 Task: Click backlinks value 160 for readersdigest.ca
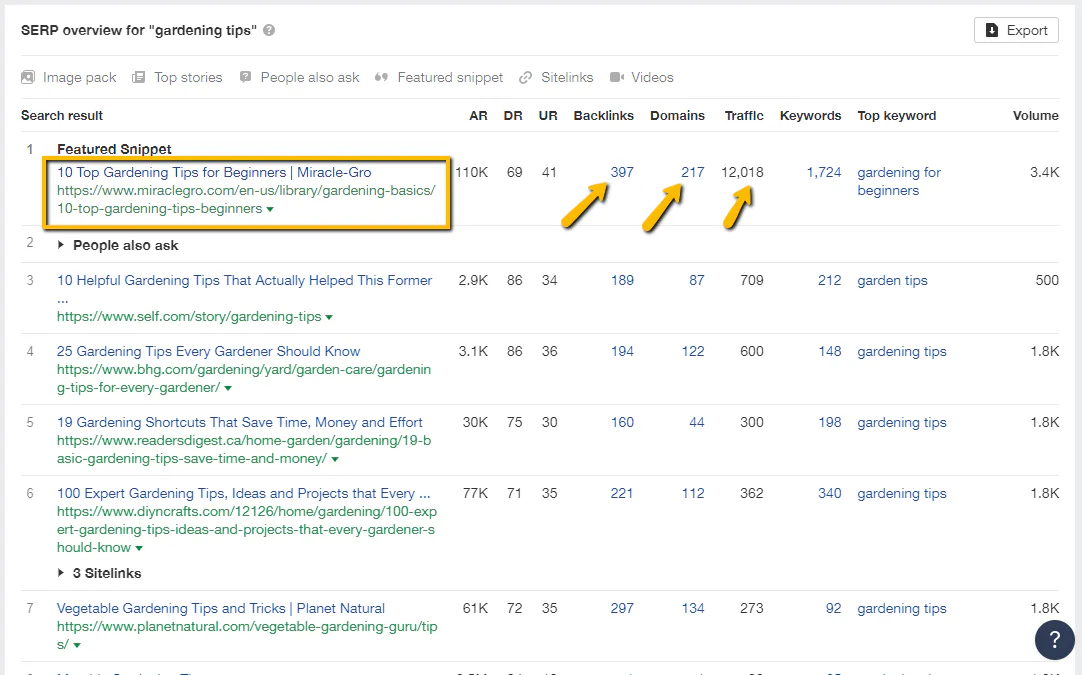(x=622, y=422)
